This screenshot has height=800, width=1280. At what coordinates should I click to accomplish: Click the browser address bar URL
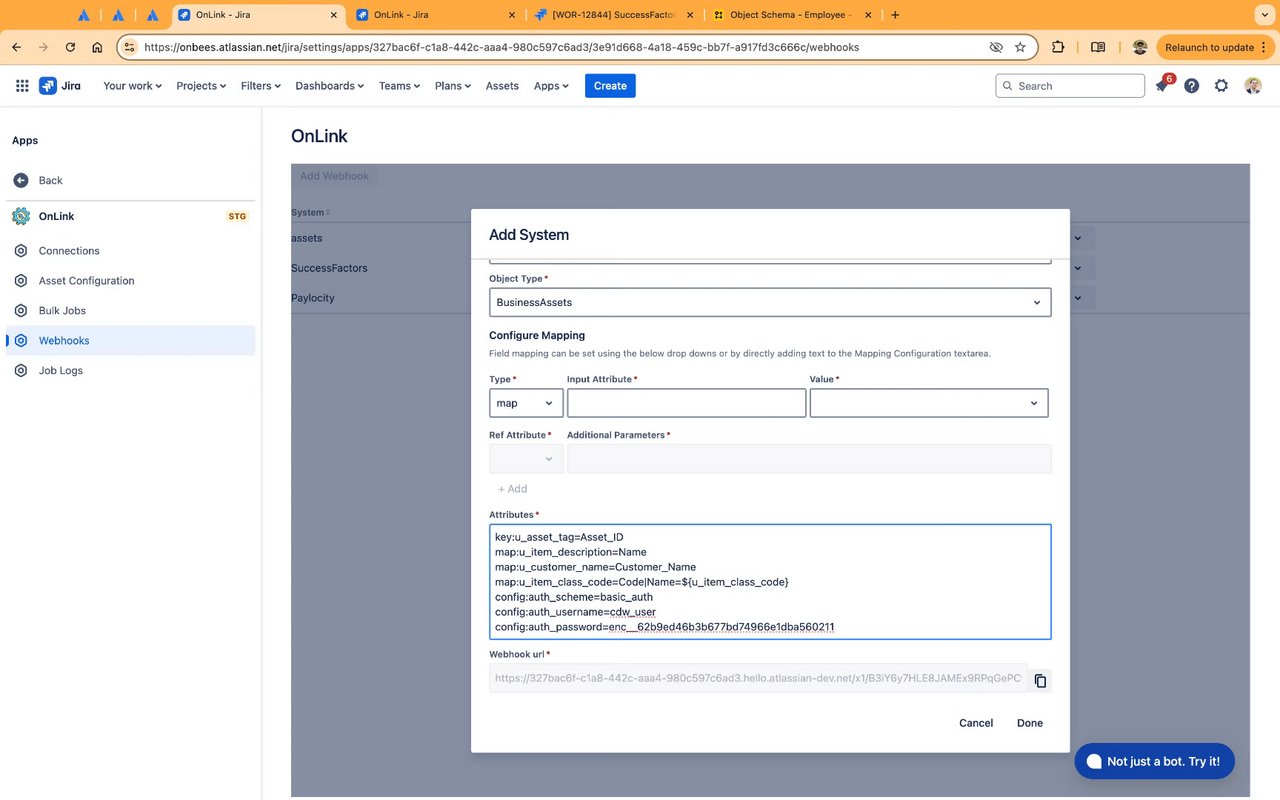[x=501, y=47]
